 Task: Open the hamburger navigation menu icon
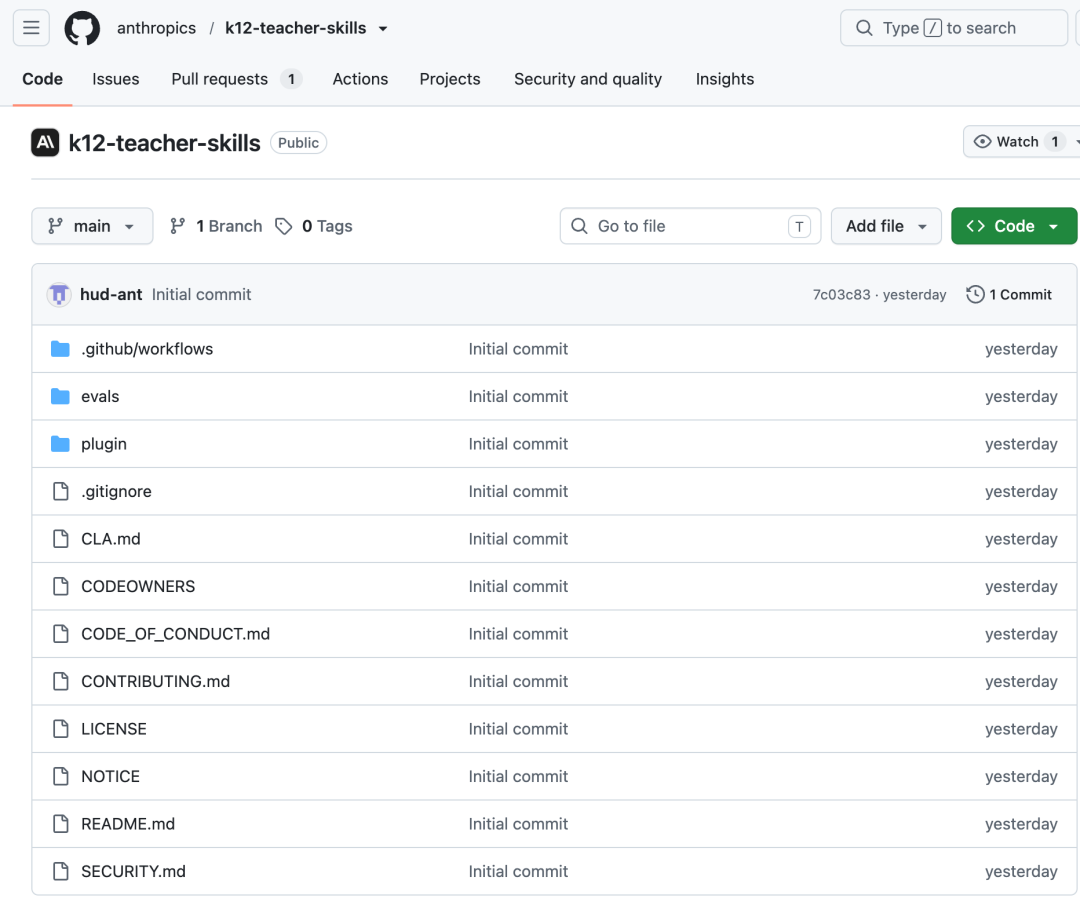[31, 28]
